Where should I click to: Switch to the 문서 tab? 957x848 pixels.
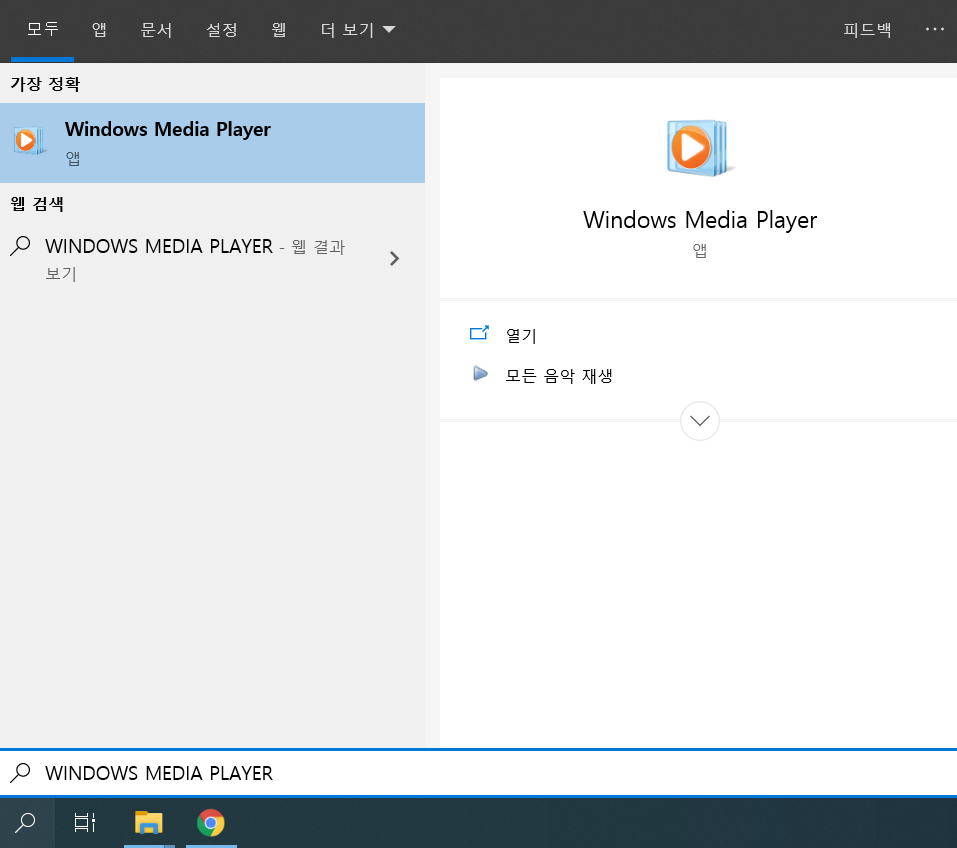[x=156, y=29]
